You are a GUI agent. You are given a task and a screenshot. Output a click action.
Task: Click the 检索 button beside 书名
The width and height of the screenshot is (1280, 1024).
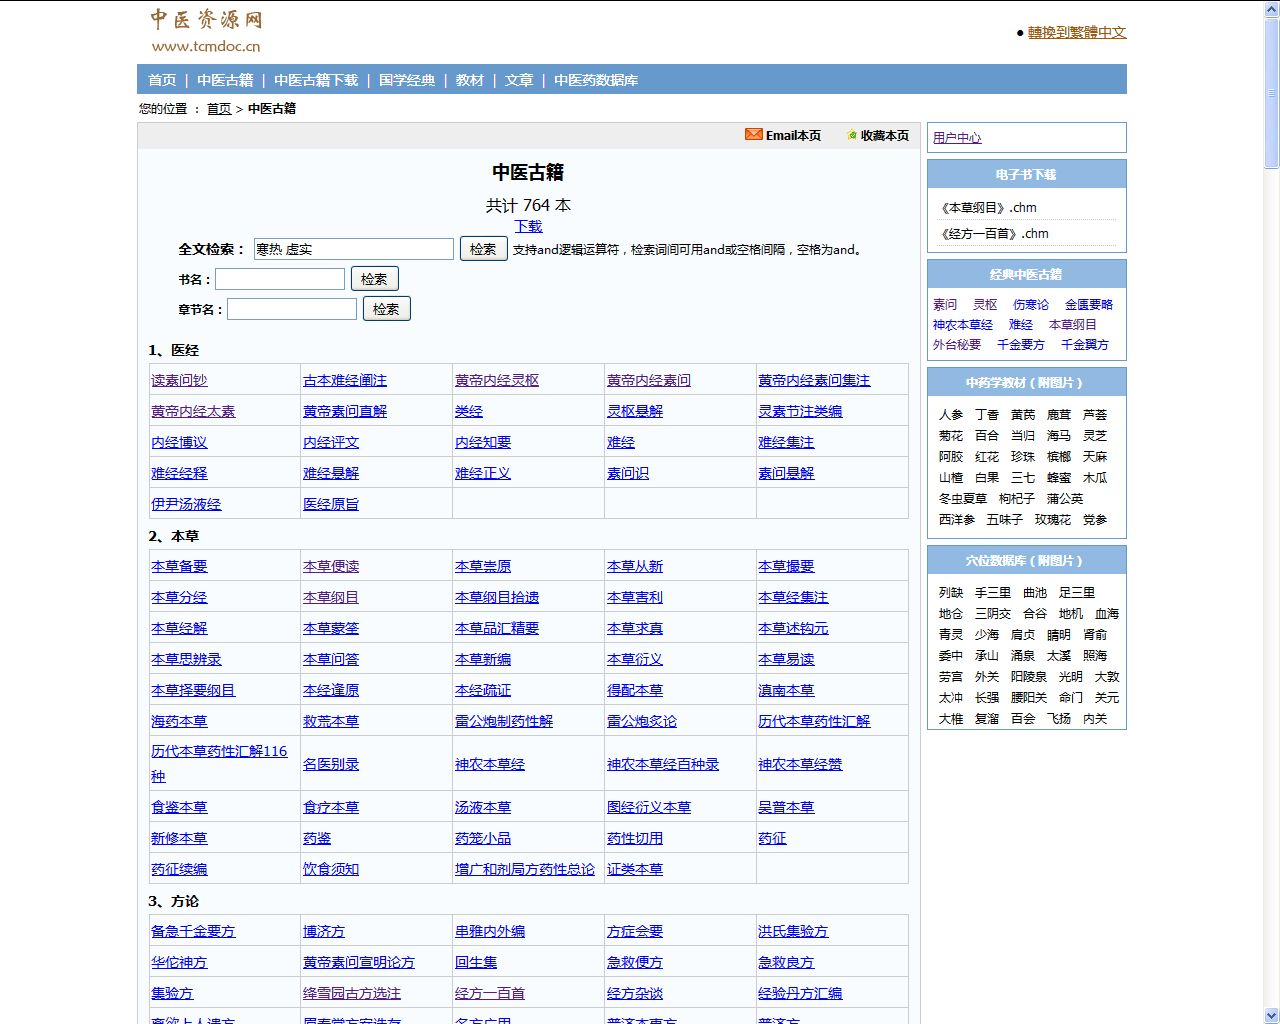tap(375, 279)
